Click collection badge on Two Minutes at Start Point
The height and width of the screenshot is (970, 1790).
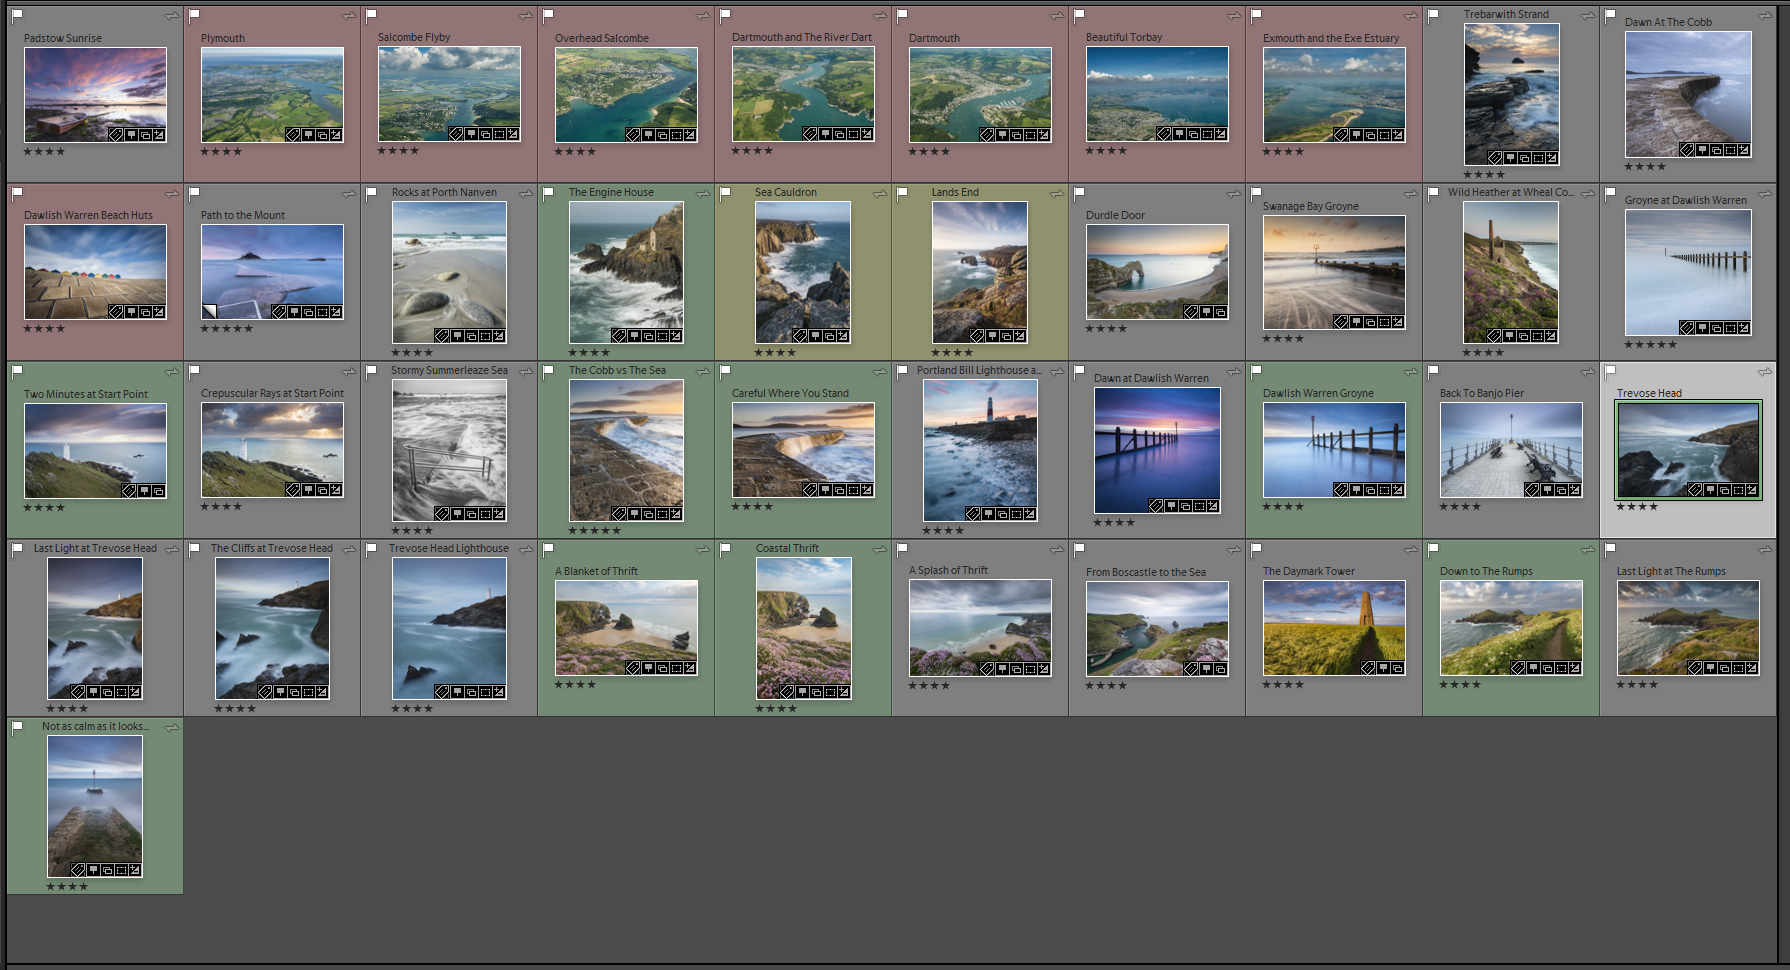click(158, 490)
